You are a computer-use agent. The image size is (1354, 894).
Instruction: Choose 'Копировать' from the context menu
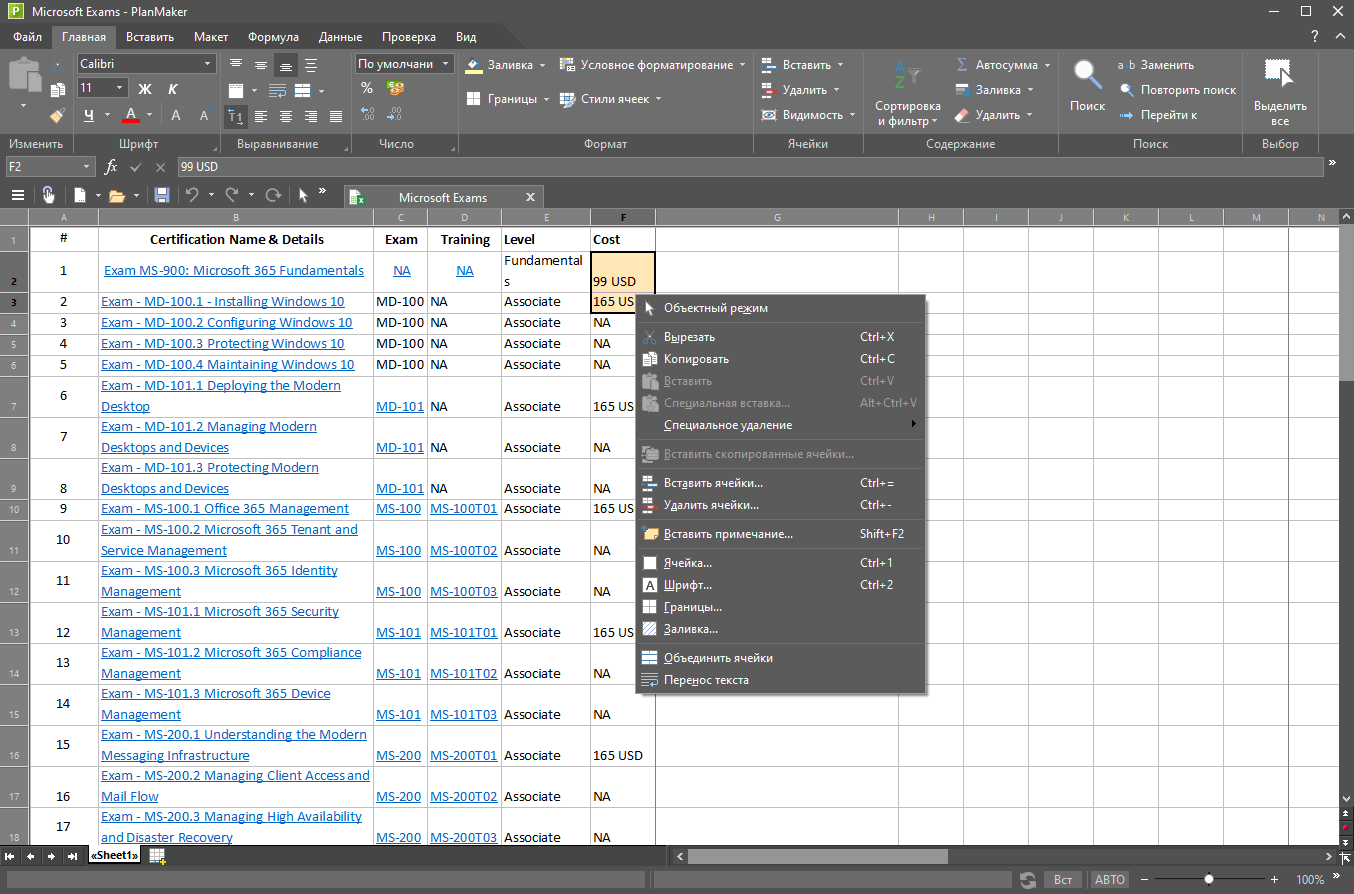(x=696, y=359)
